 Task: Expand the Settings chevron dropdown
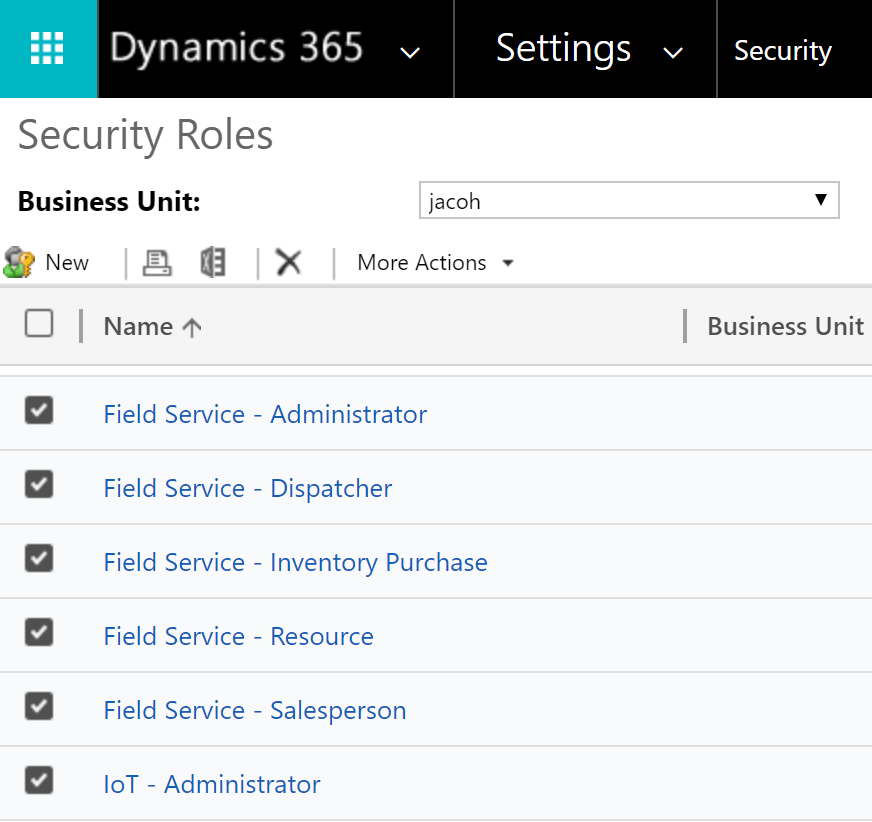[674, 52]
